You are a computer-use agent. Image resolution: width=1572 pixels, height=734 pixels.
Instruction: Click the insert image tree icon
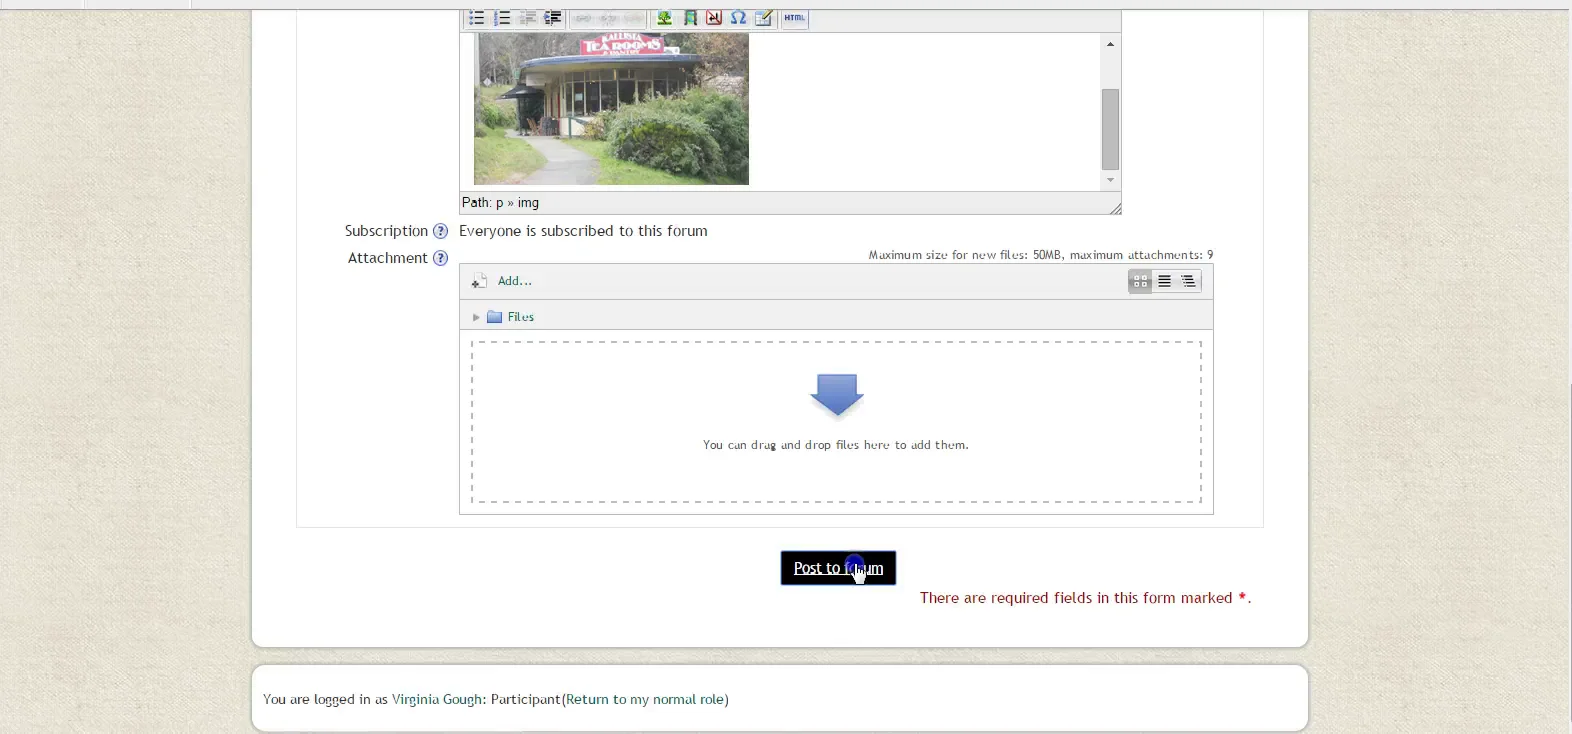pyautogui.click(x=664, y=18)
